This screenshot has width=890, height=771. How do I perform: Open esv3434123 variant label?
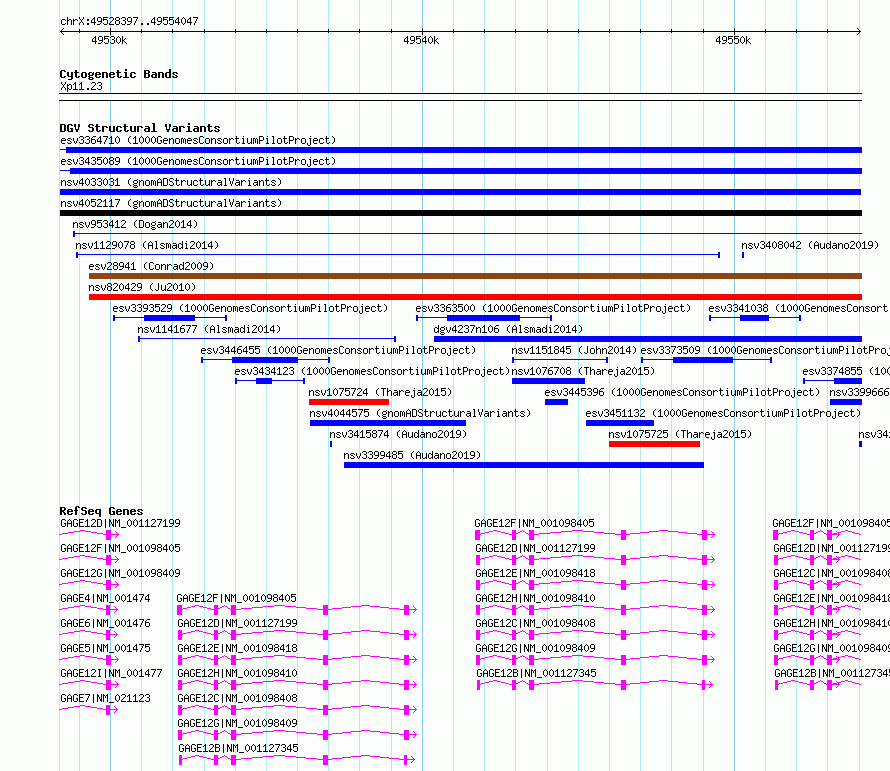tap(372, 371)
